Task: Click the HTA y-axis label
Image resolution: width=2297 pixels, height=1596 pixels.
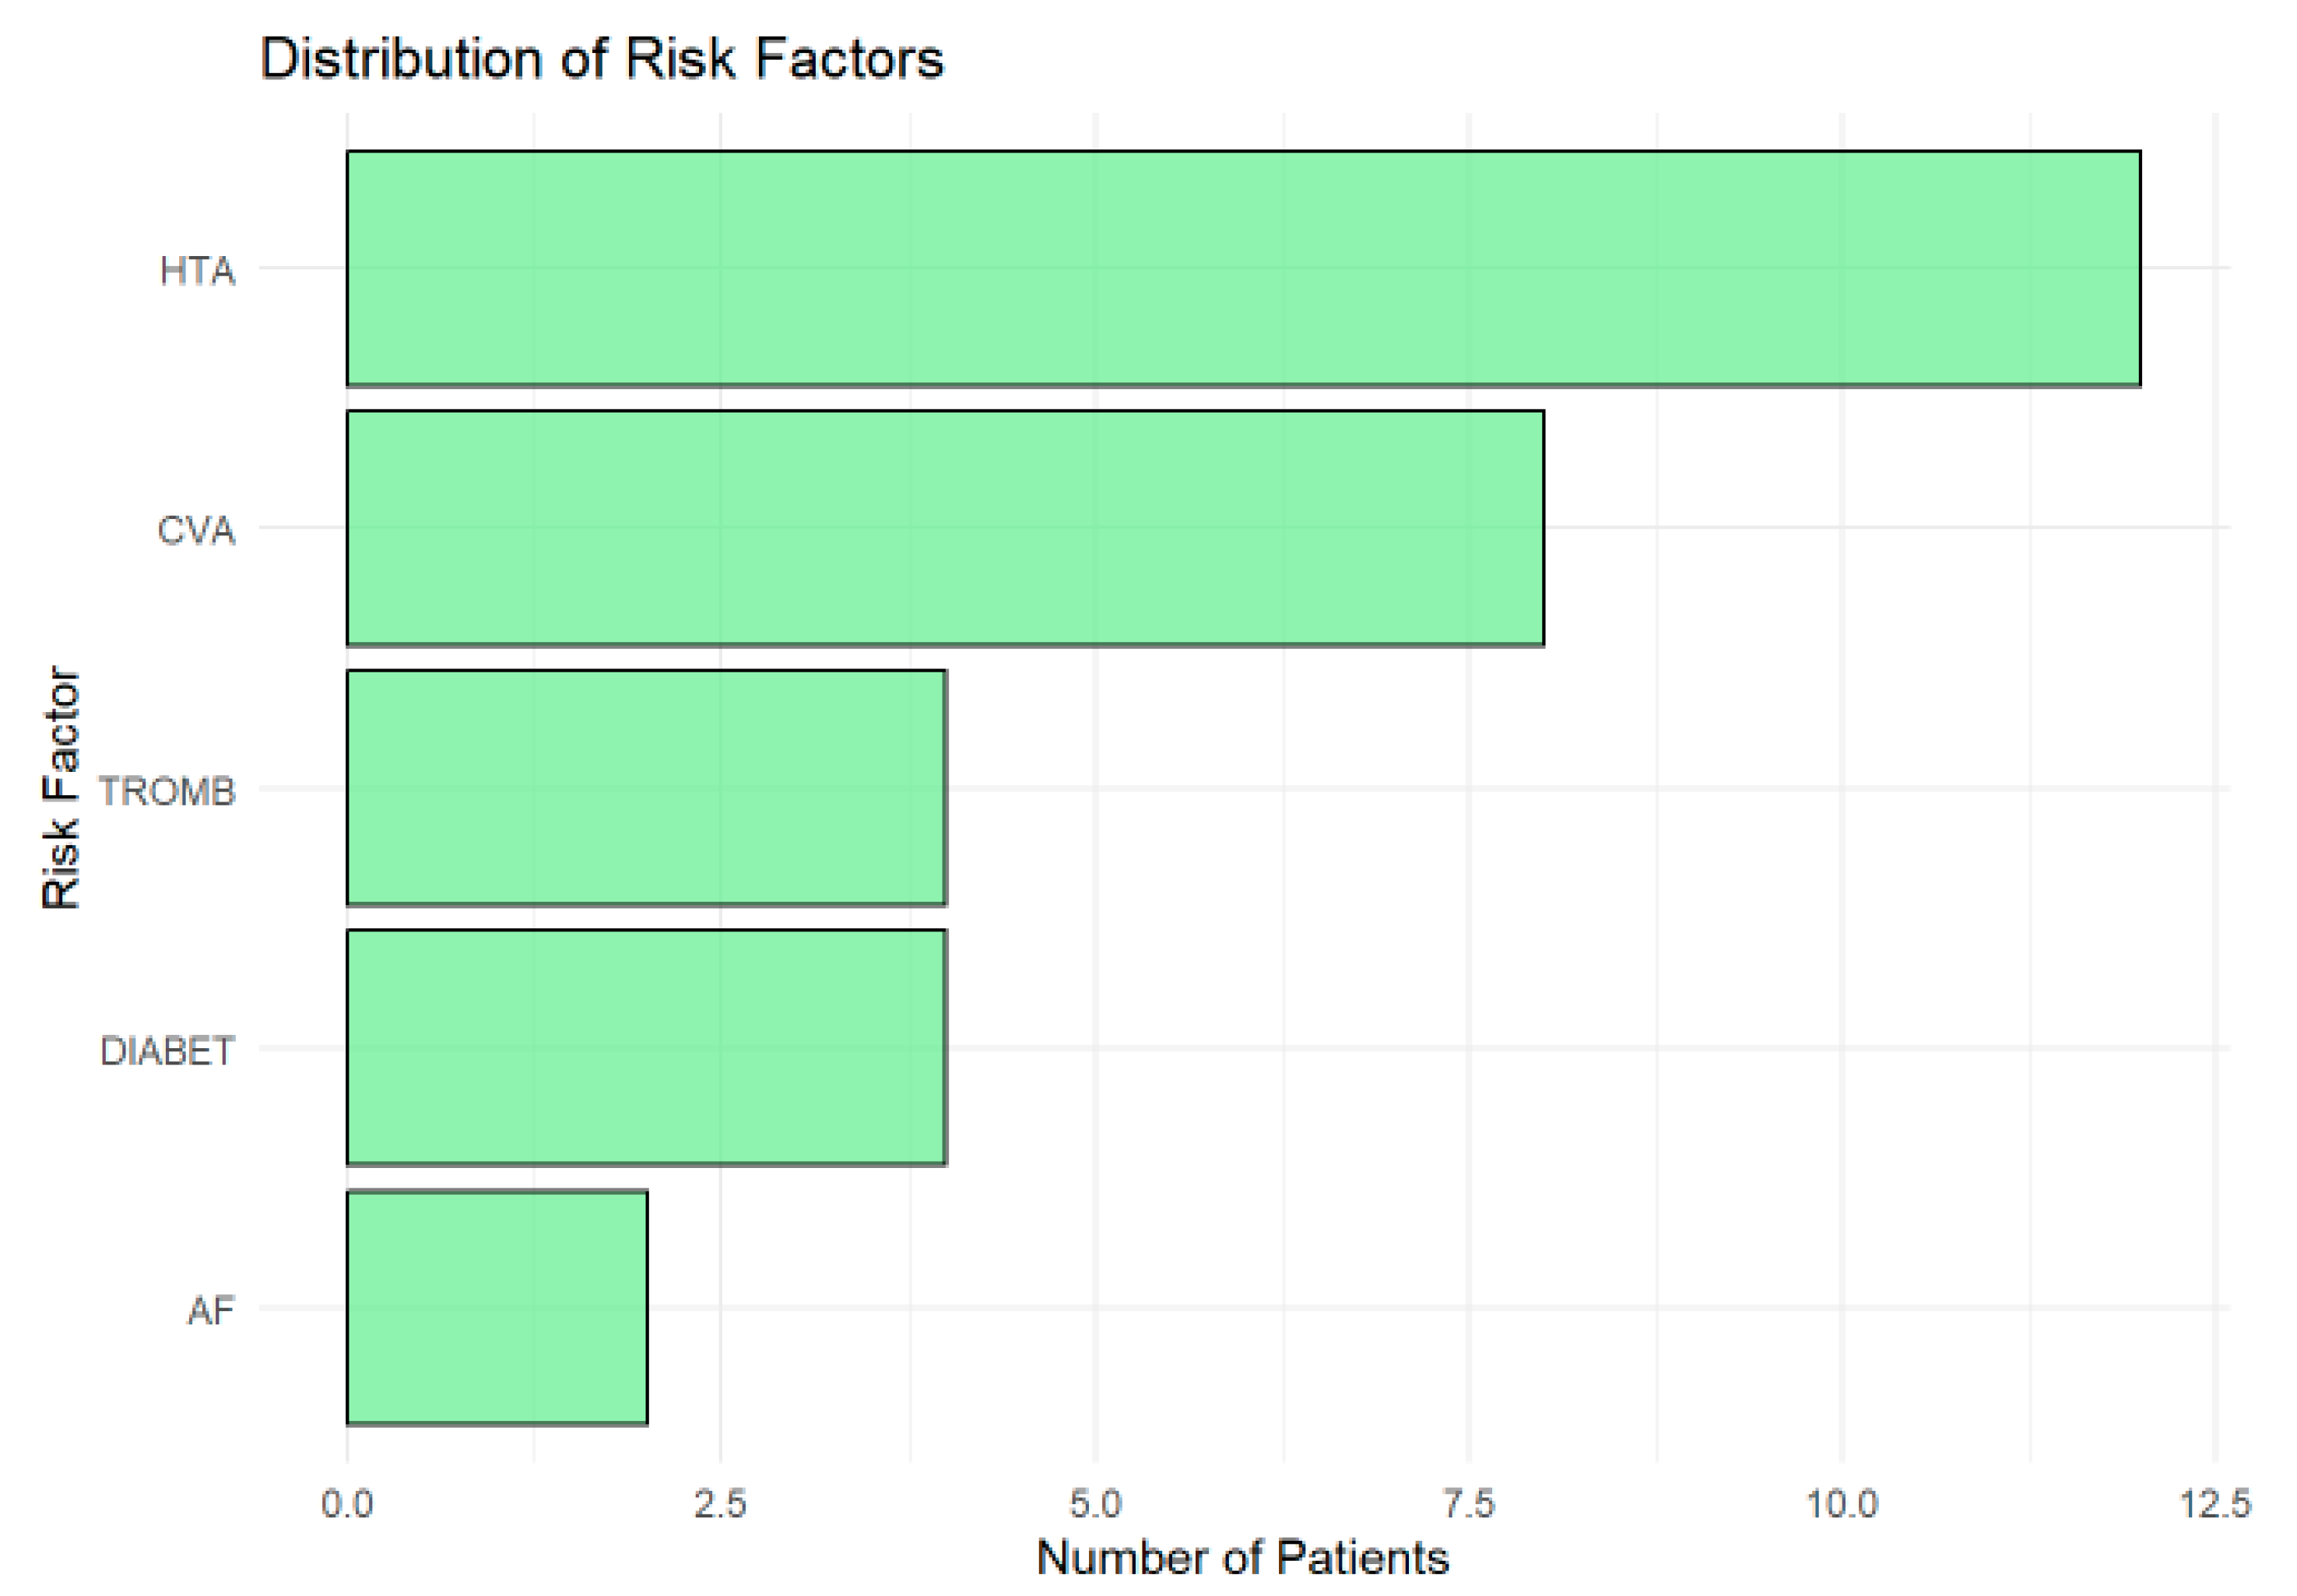Action: pyautogui.click(x=197, y=271)
